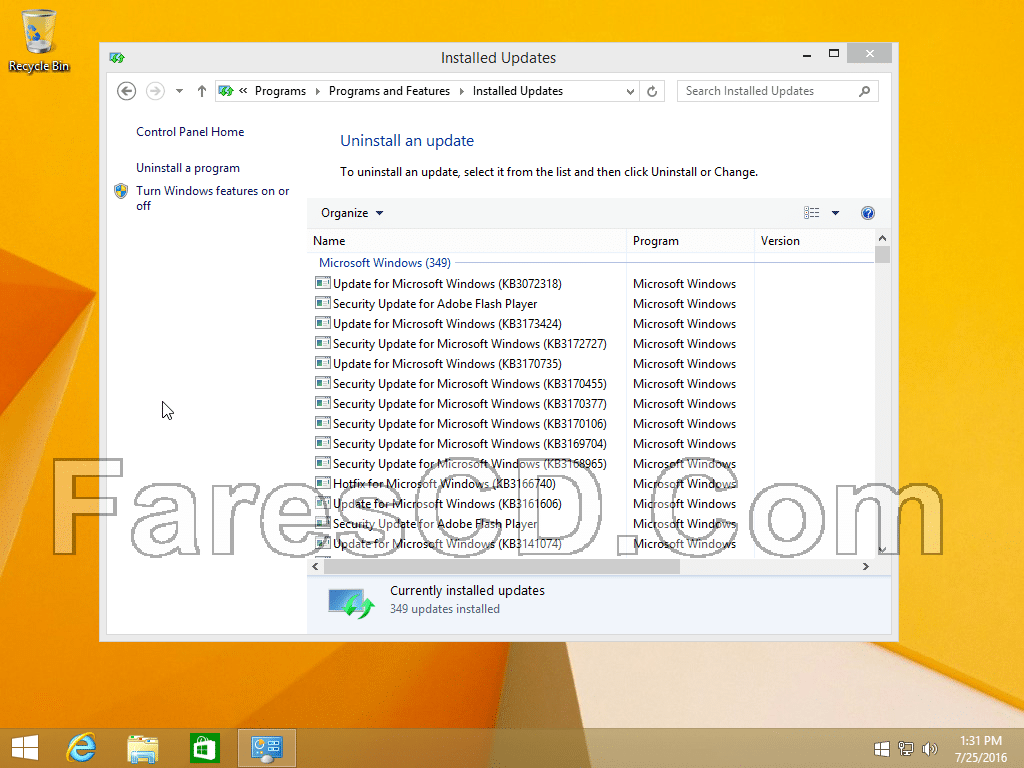The height and width of the screenshot is (768, 1024).
Task: Select Update for Microsoft Windows (KB3072318)
Action: [447, 284]
